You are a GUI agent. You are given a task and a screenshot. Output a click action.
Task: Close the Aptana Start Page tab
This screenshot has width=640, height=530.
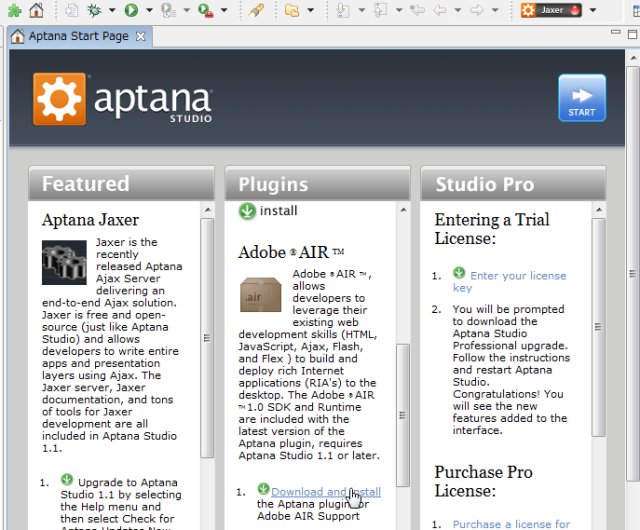[x=140, y=37]
